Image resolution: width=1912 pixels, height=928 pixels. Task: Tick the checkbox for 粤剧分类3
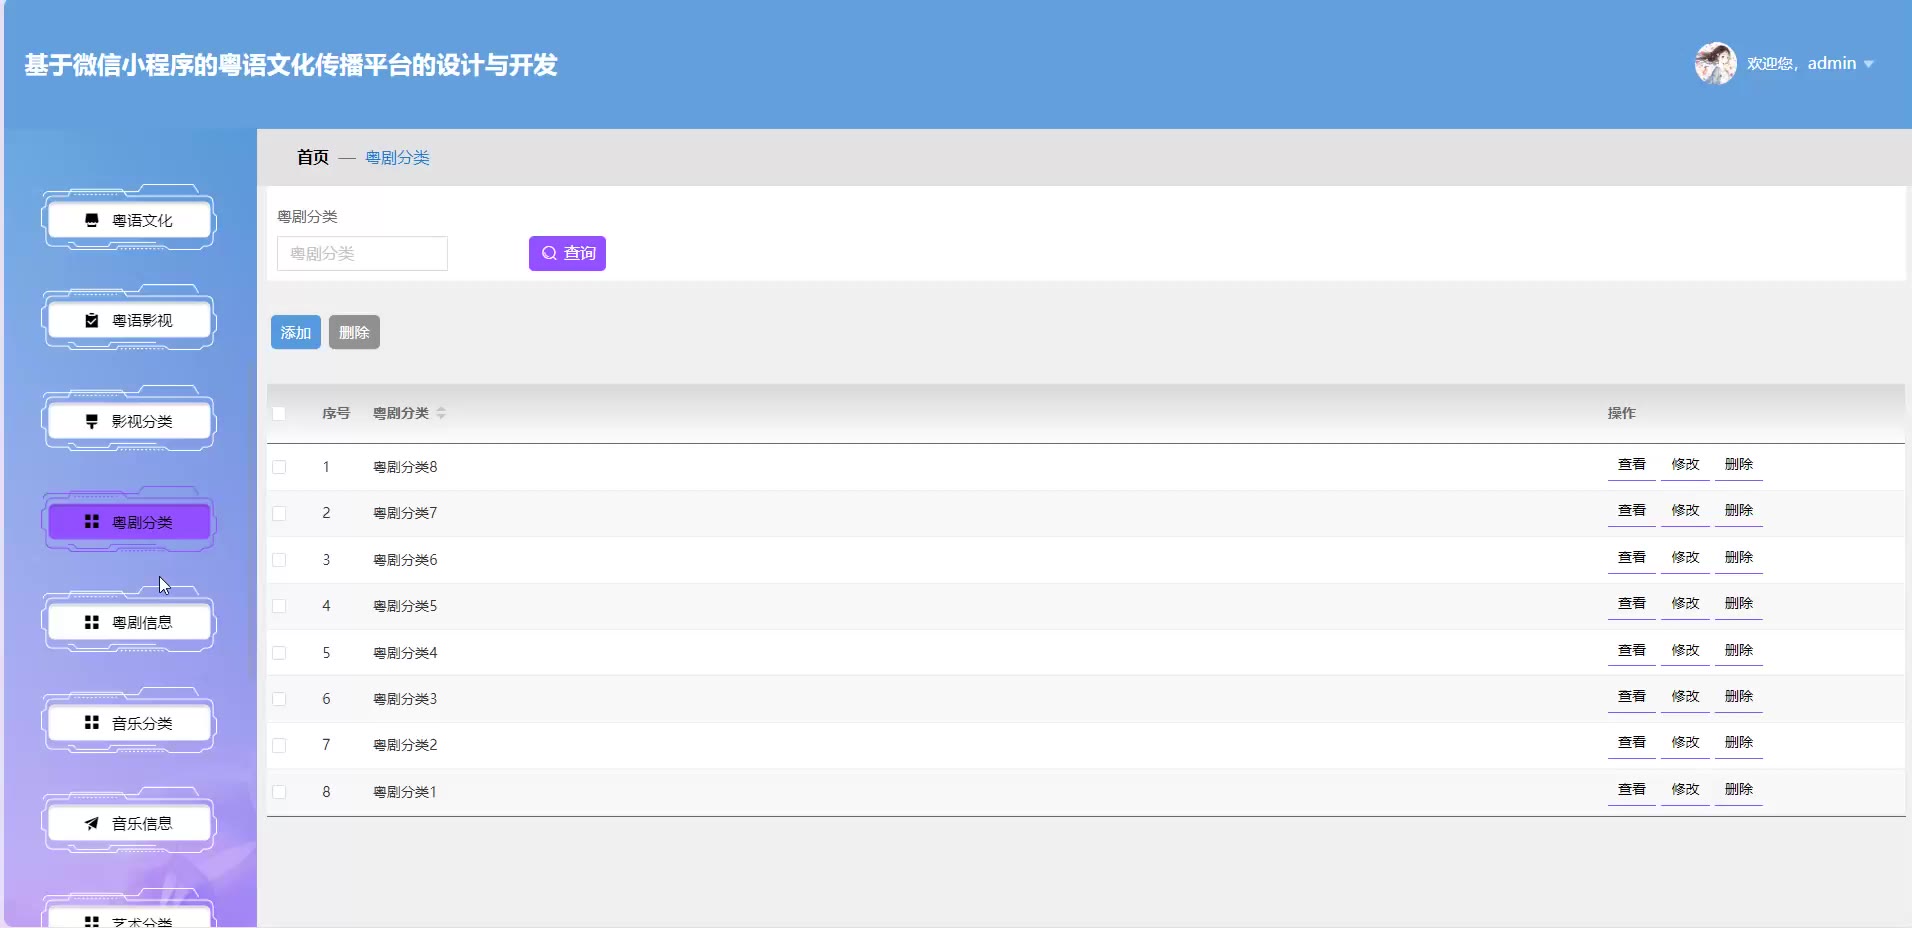[x=279, y=699]
